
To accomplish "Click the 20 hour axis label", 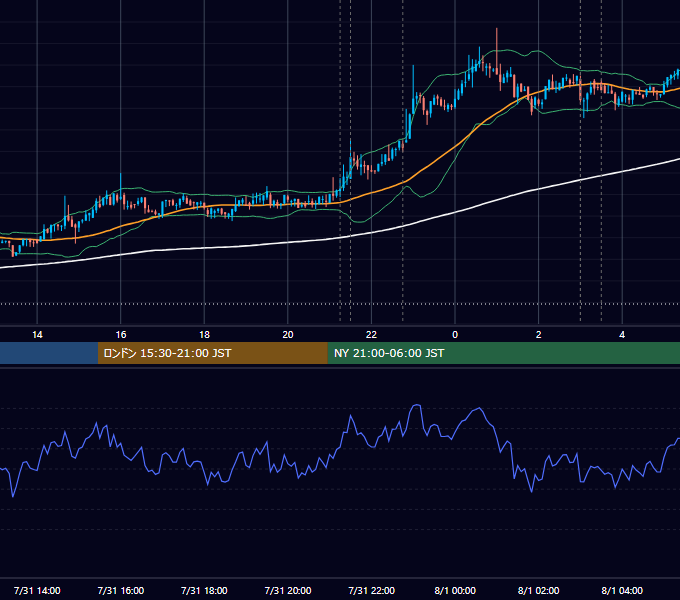I will 288,335.
